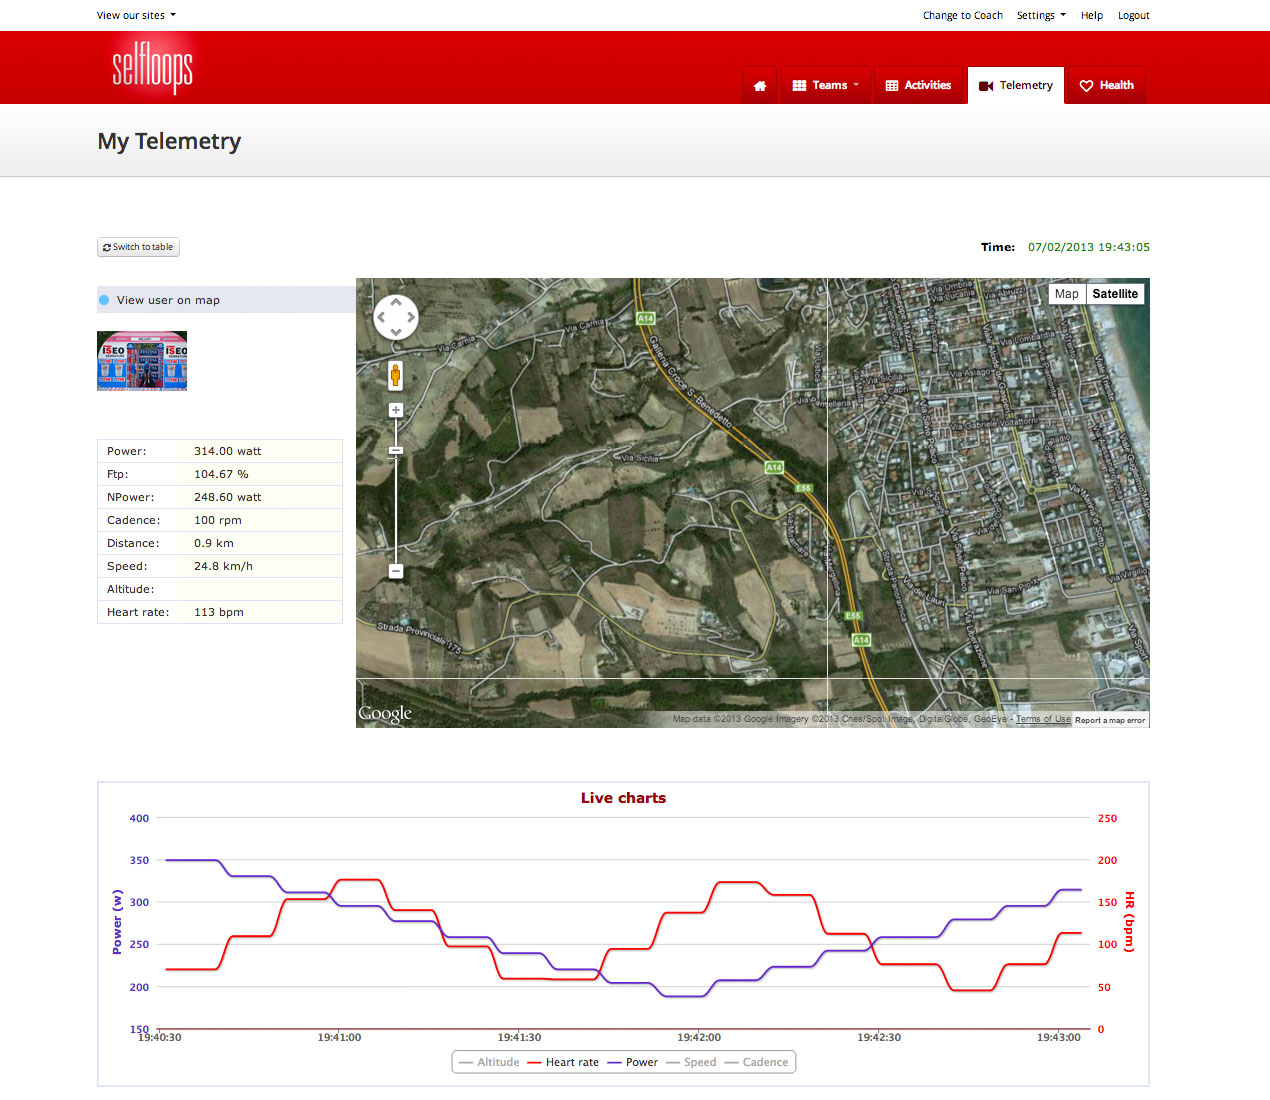Pan the map up with arrow control
1270x1100 pixels.
(x=396, y=302)
